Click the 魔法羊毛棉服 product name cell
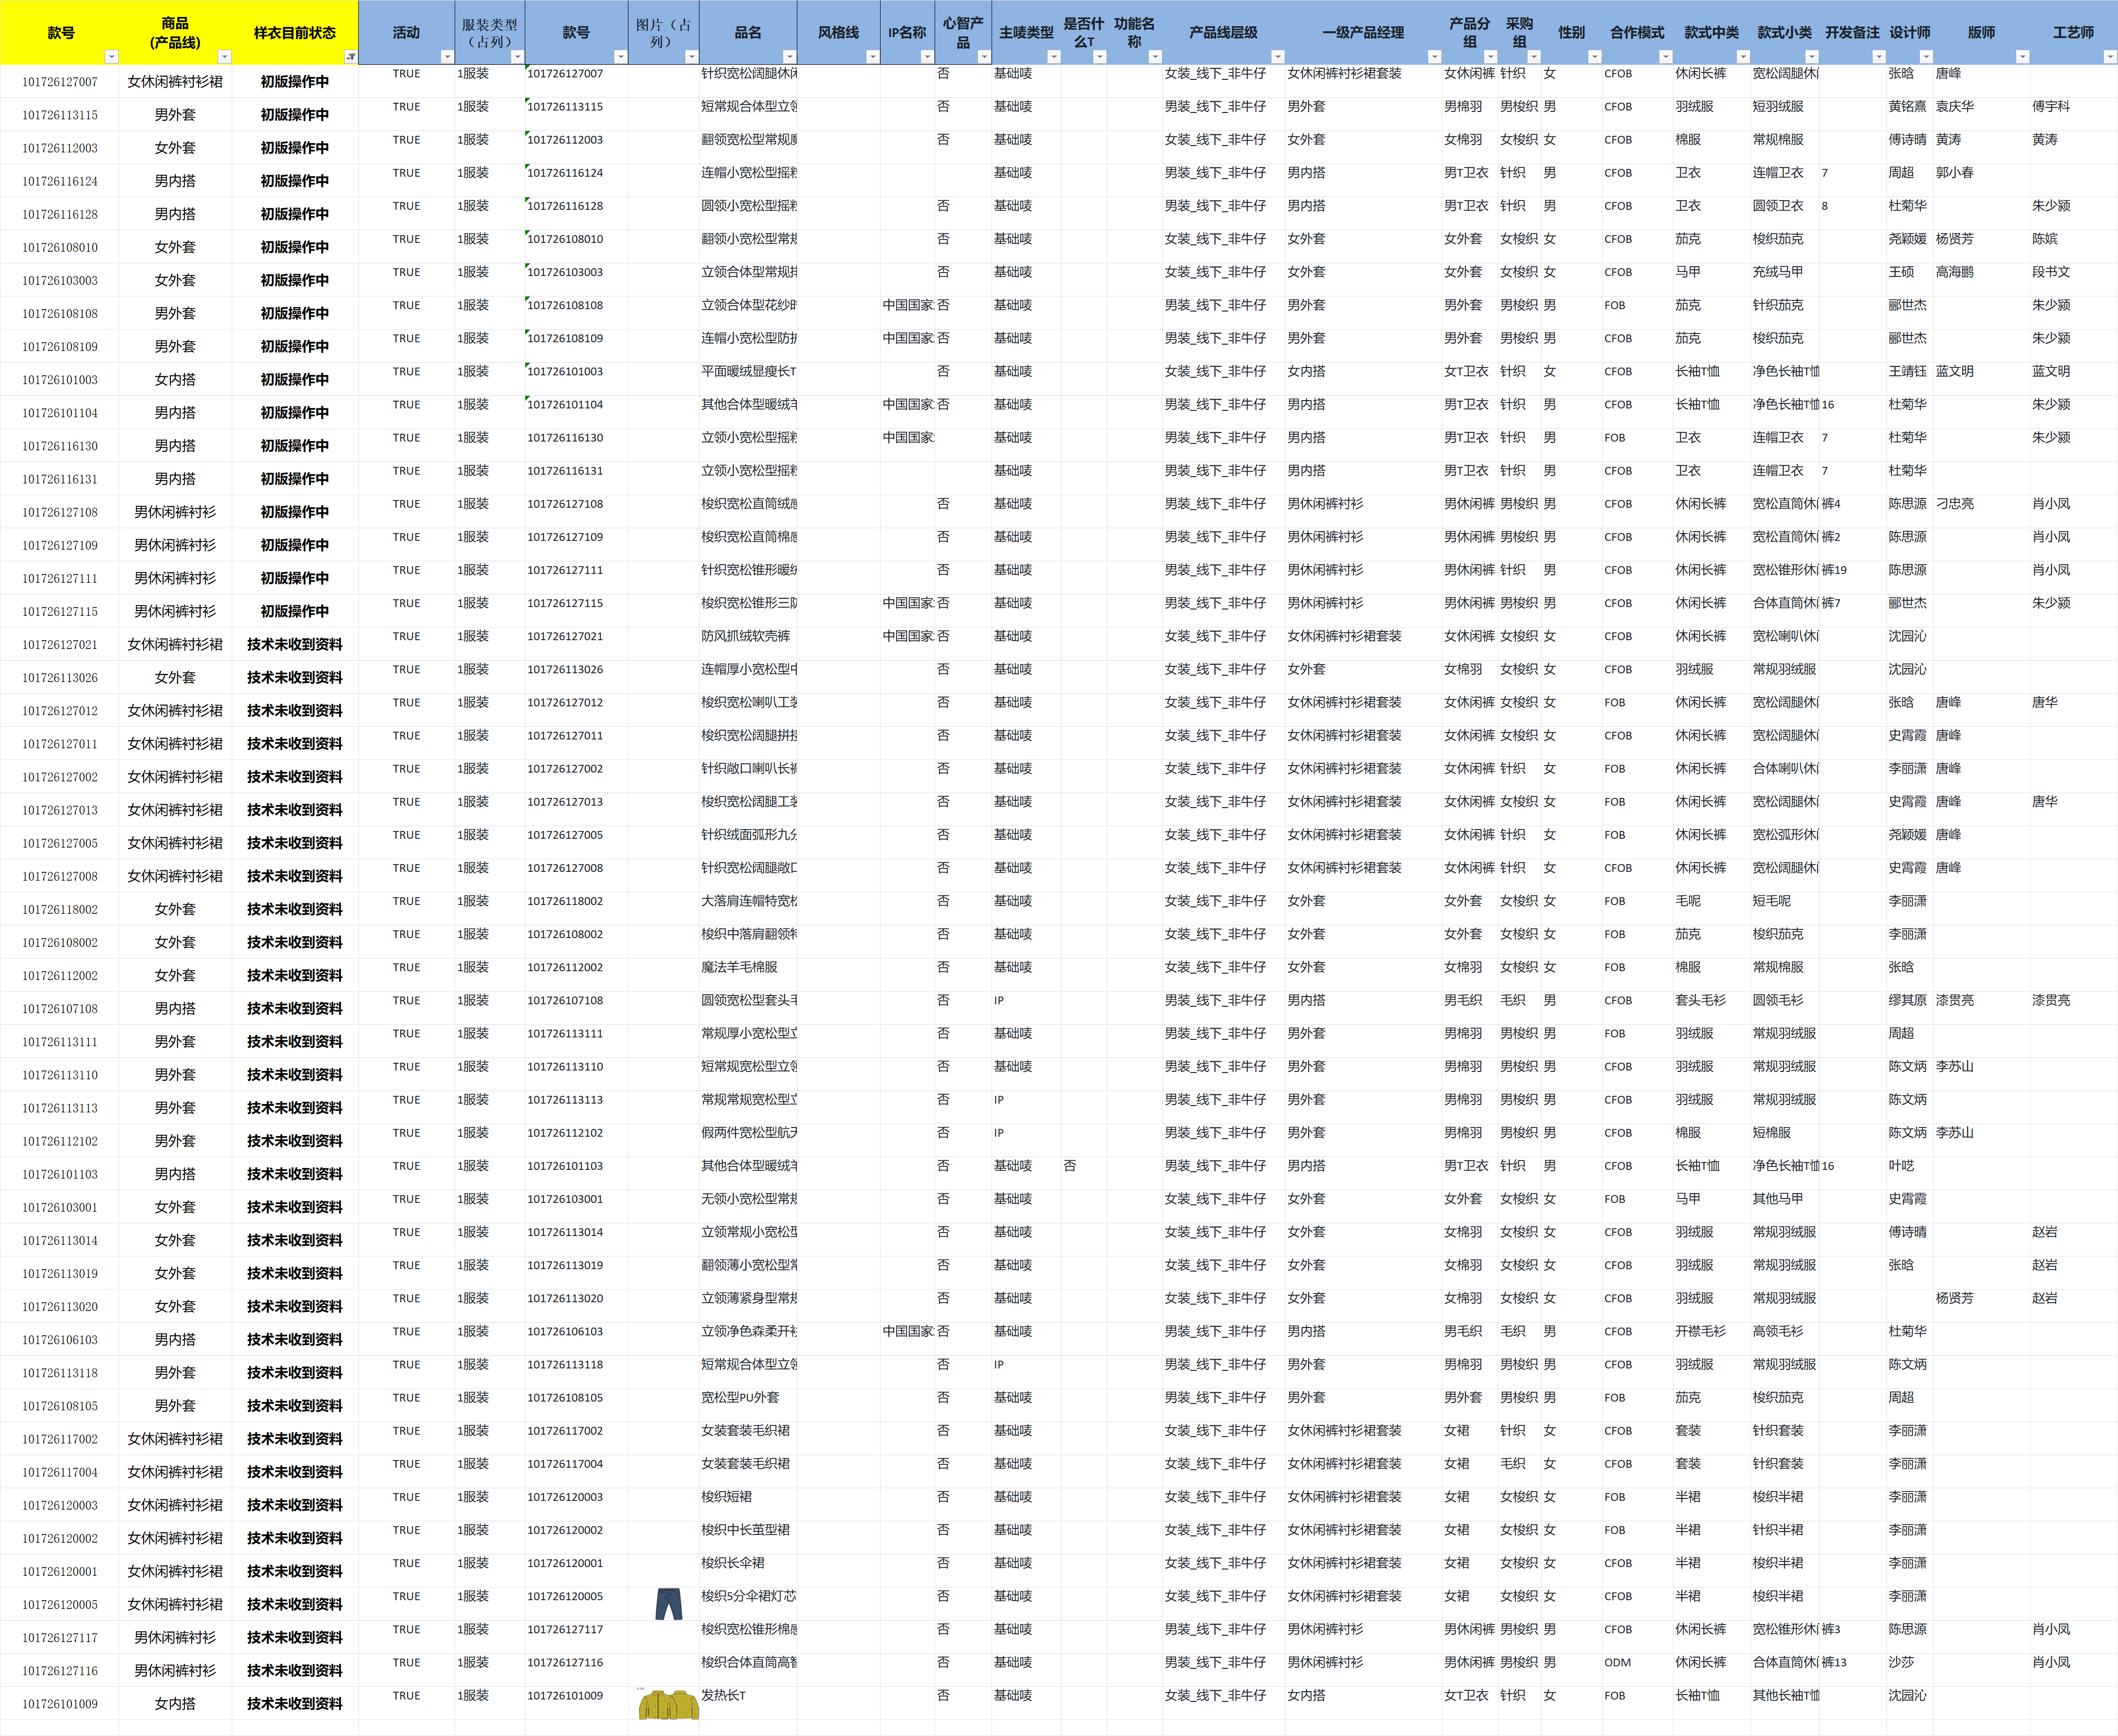 739,967
